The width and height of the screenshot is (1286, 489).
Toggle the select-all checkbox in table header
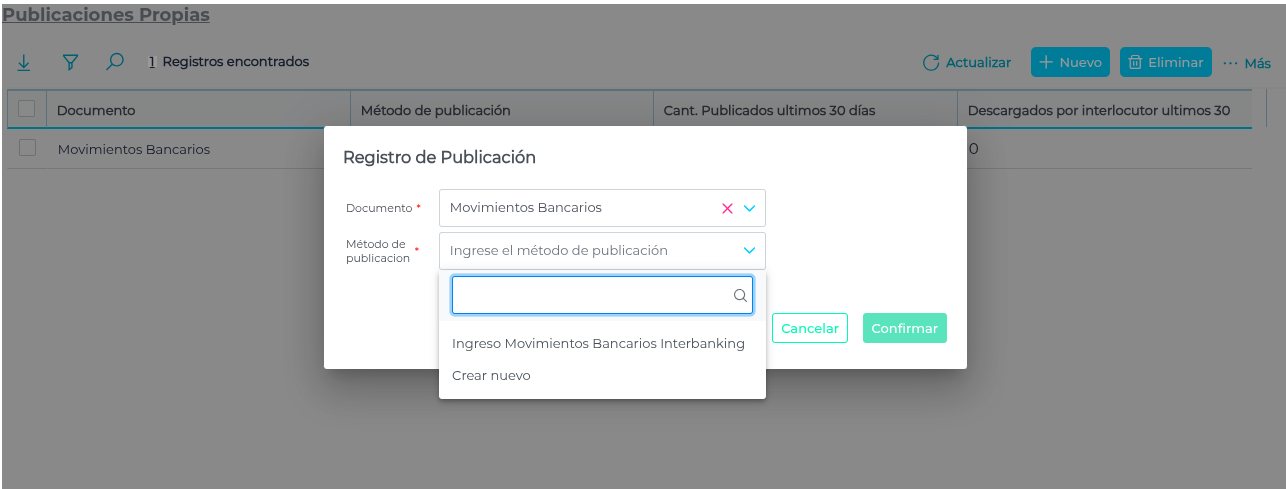pyautogui.click(x=27, y=109)
